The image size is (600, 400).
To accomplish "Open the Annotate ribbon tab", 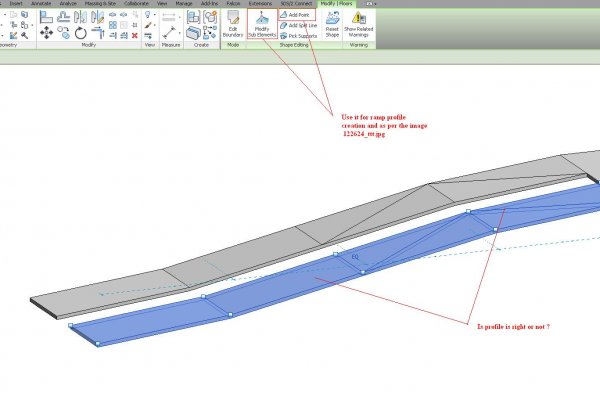I will [x=41, y=4].
